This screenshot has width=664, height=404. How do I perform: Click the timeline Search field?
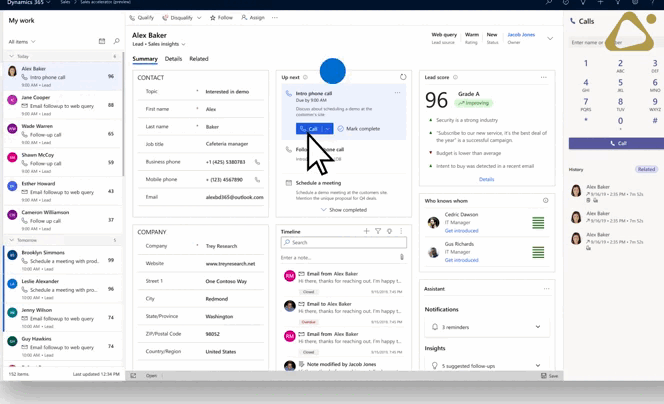pyautogui.click(x=343, y=243)
